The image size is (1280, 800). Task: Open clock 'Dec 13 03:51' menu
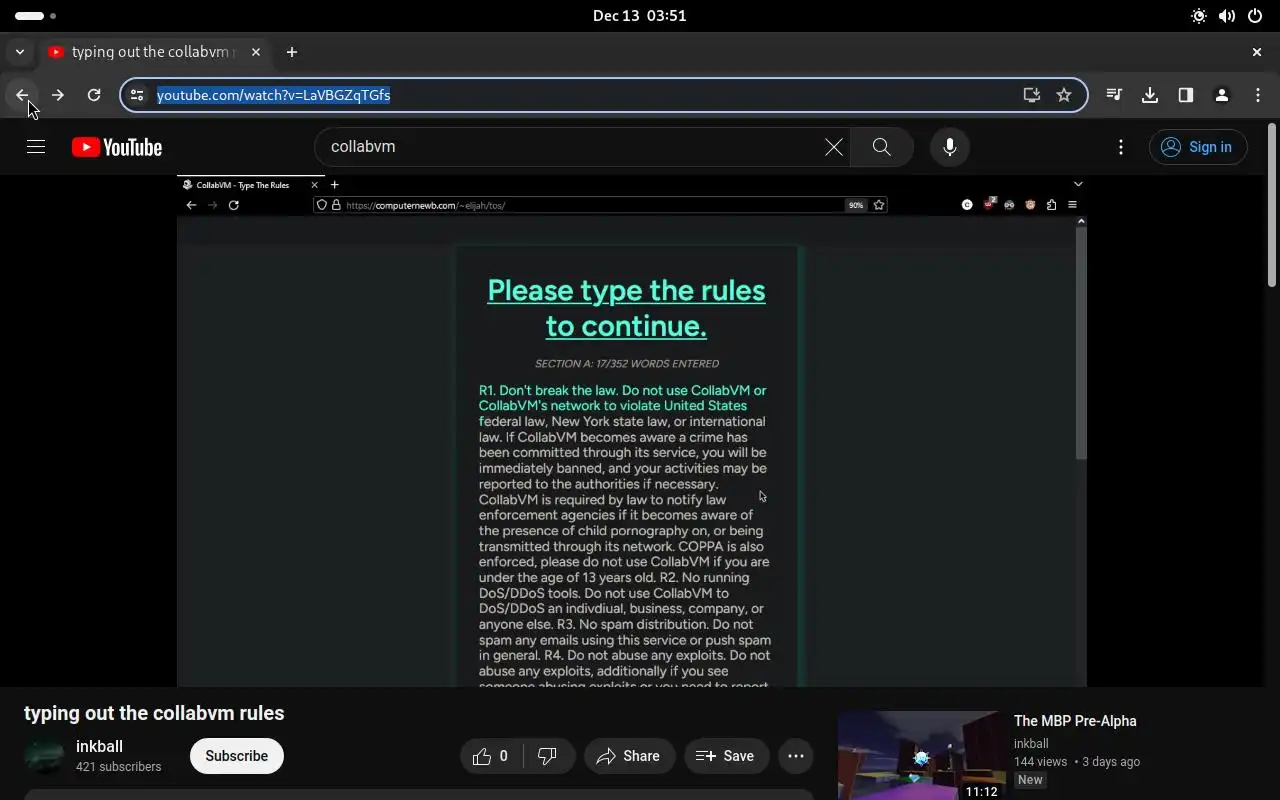click(640, 16)
